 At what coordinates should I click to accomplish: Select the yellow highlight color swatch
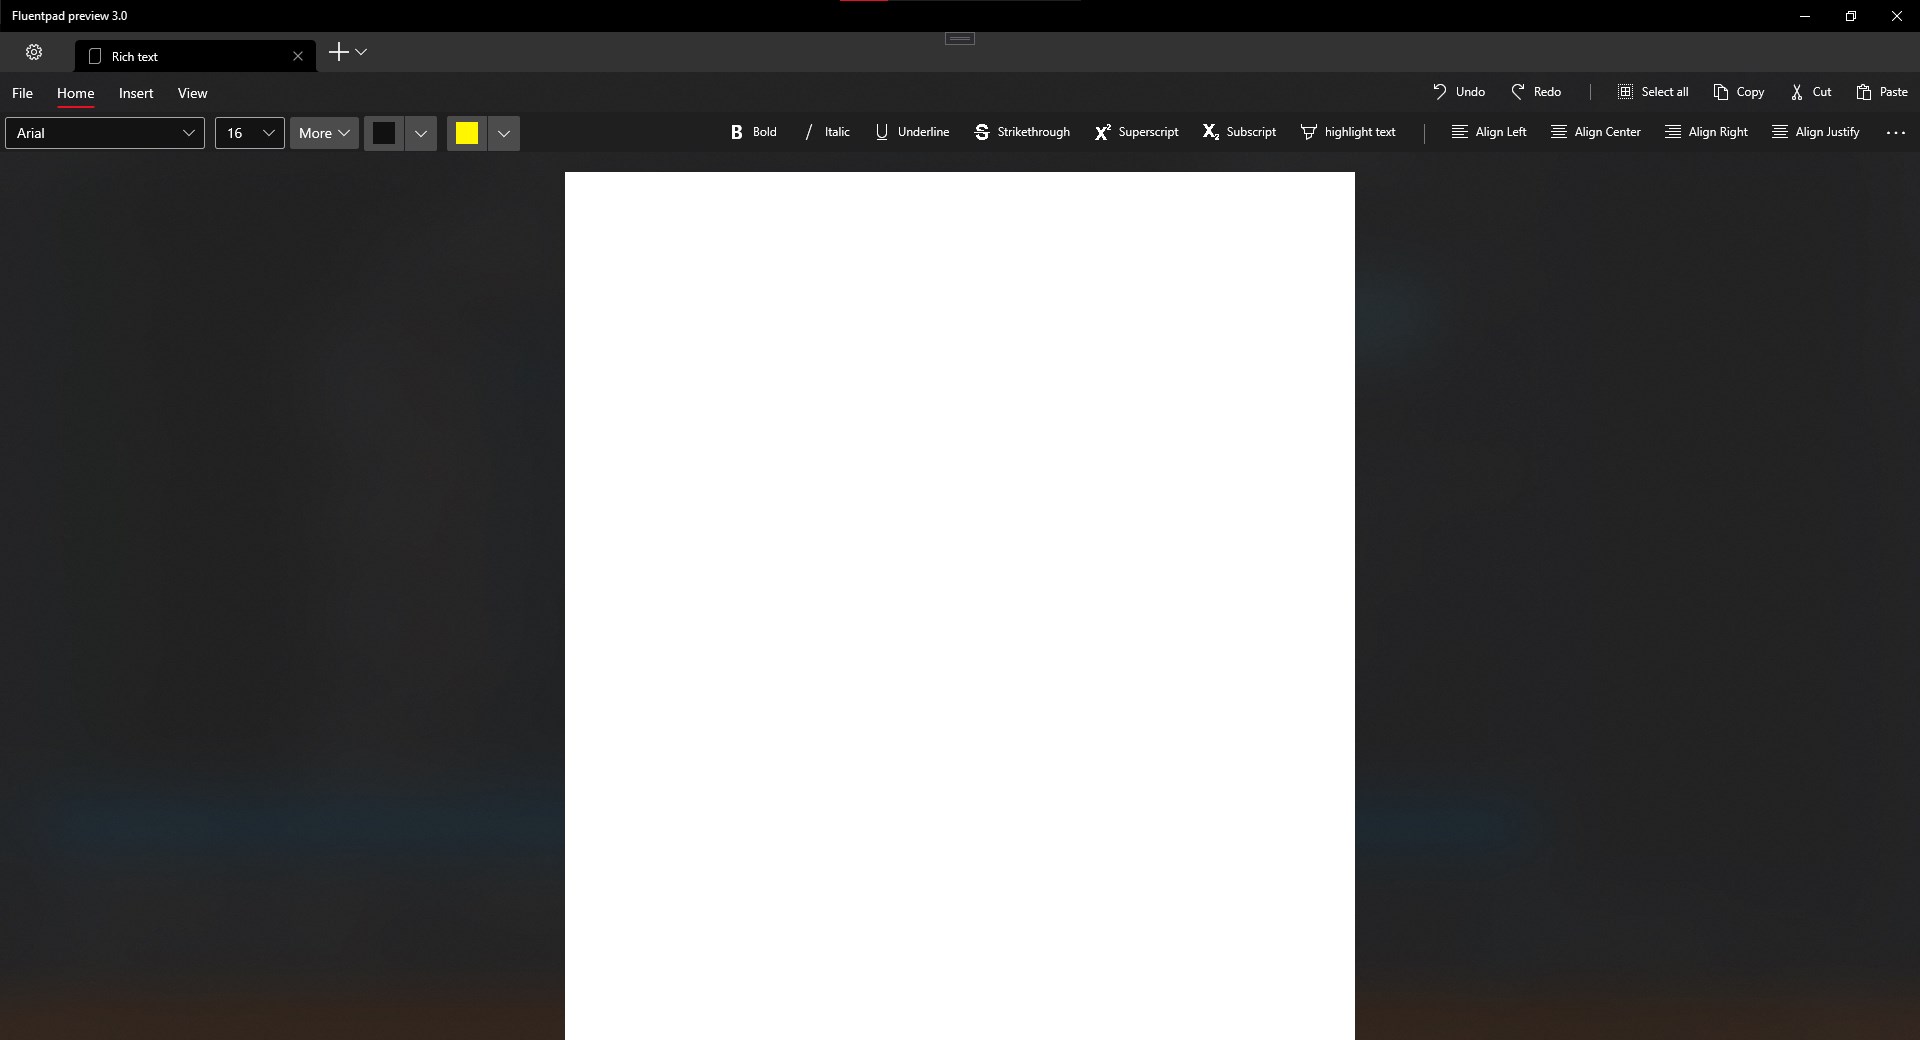[x=467, y=133]
